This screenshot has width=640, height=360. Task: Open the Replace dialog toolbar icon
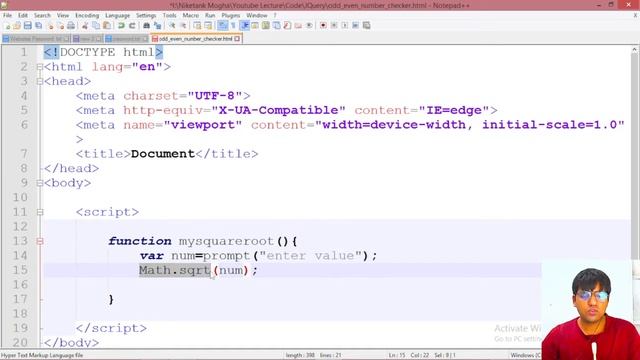158,26
